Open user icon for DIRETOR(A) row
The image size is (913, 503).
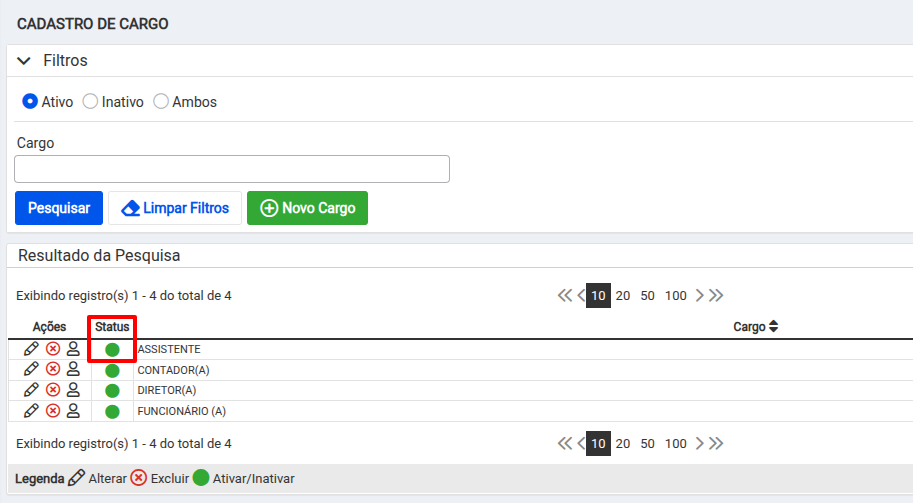pos(73,390)
